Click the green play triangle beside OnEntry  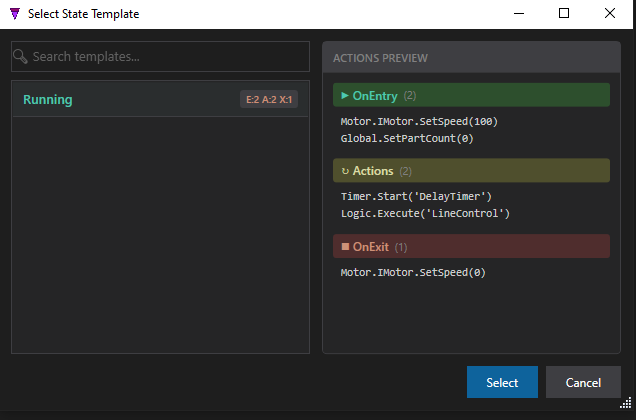coord(345,95)
